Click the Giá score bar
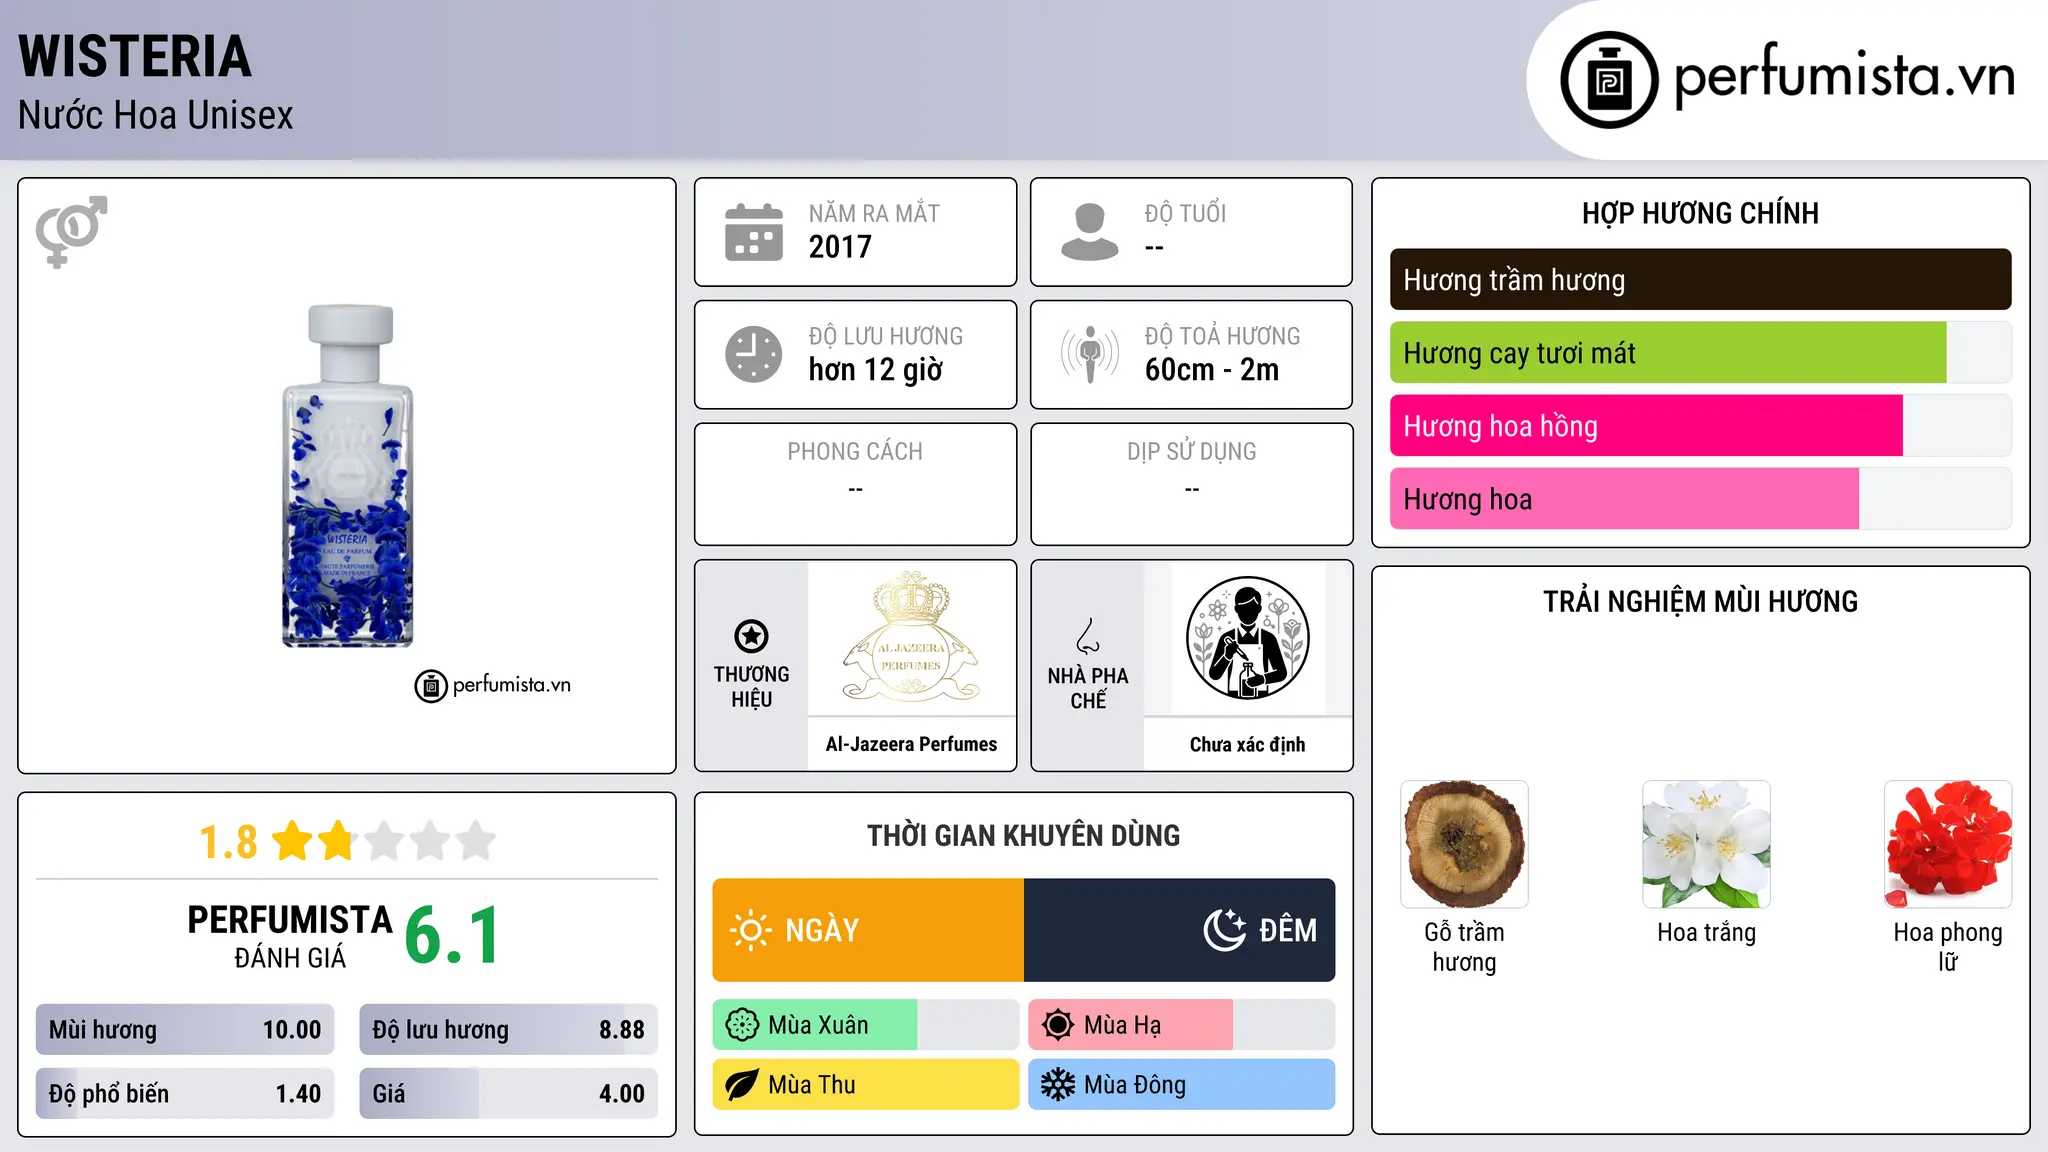The height and width of the screenshot is (1152, 2048). click(508, 1094)
